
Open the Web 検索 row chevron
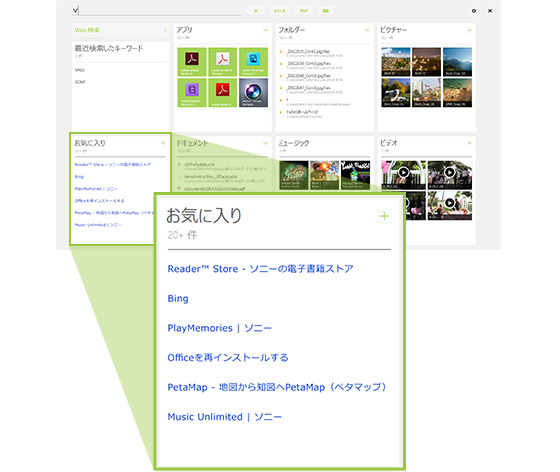pos(165,30)
